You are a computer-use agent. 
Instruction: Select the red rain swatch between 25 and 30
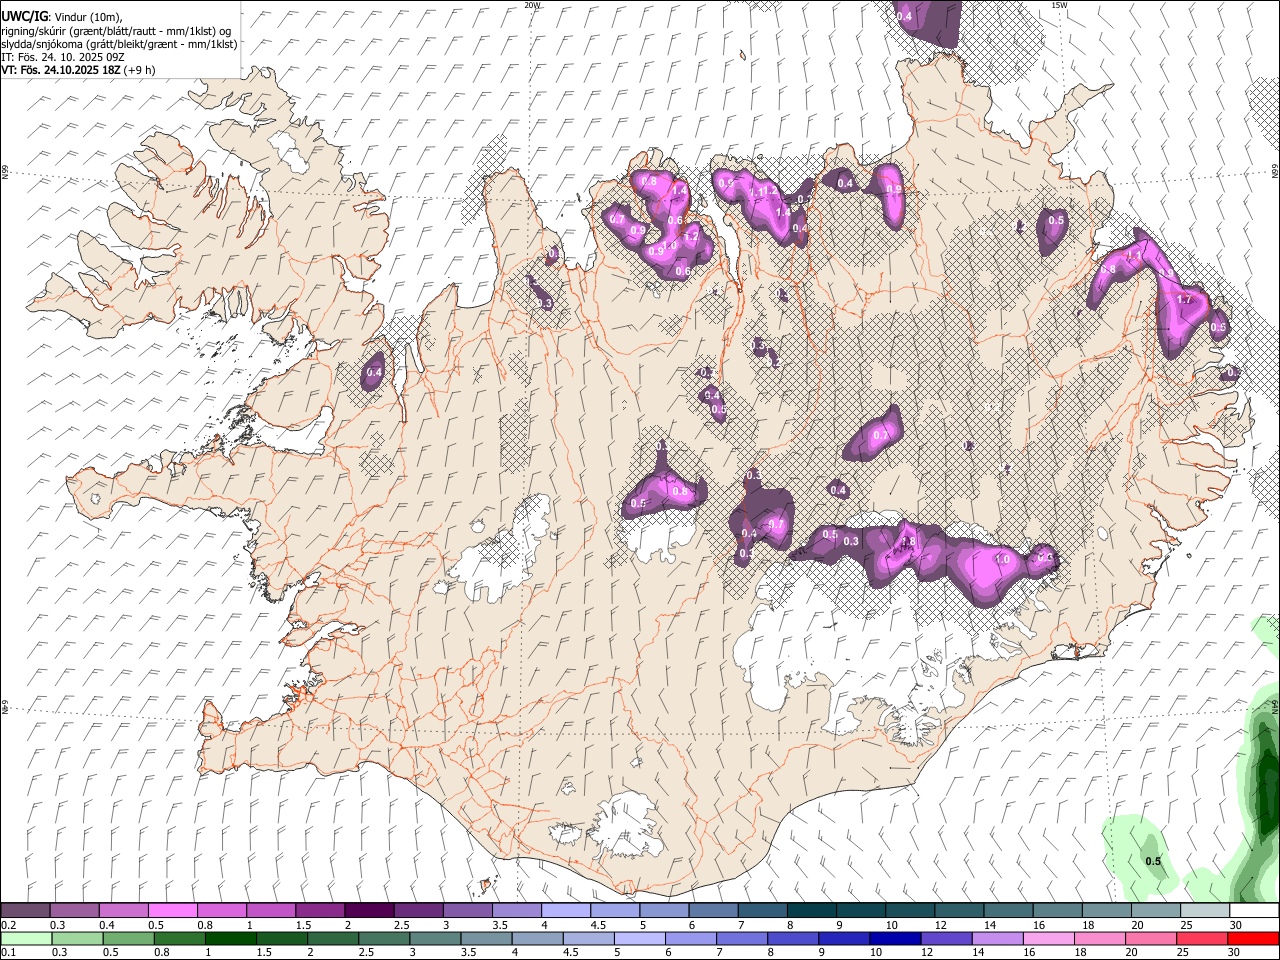tap(1203, 938)
